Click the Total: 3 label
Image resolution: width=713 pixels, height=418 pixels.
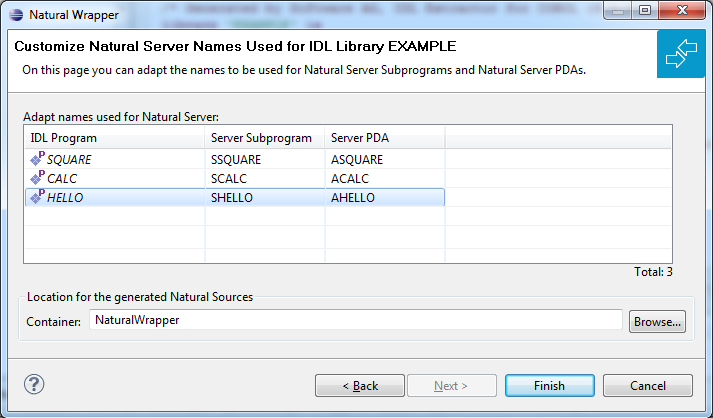pos(653,272)
